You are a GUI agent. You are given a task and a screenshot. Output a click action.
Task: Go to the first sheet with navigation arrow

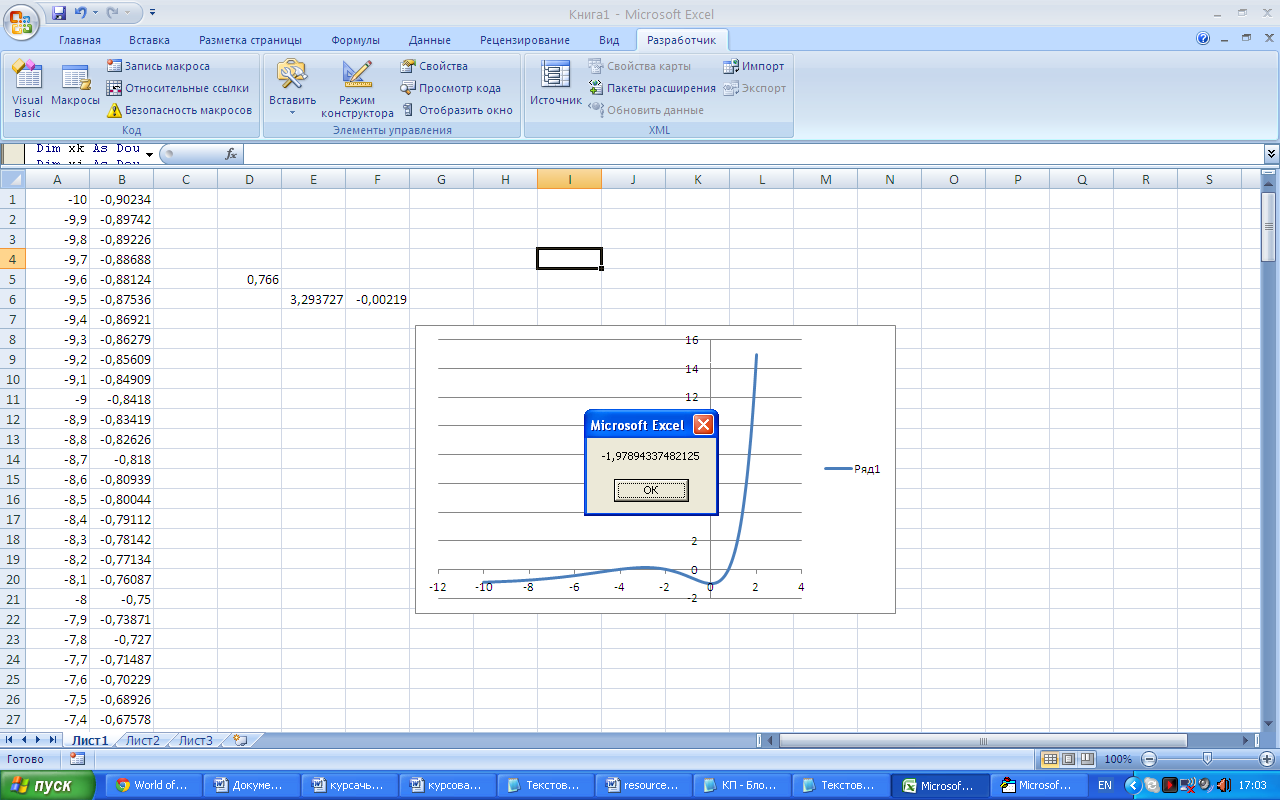point(11,740)
